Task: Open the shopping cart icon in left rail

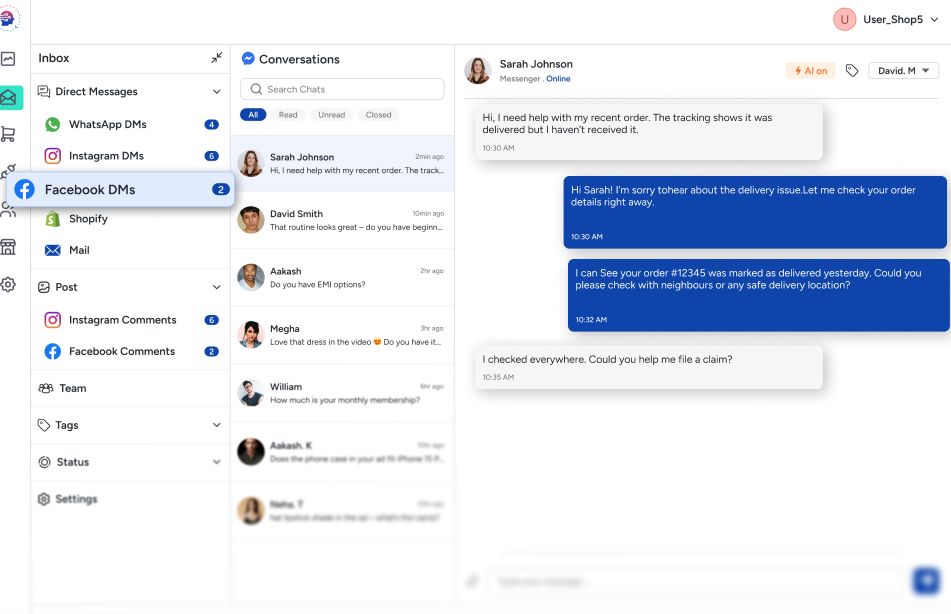Action: (x=8, y=134)
